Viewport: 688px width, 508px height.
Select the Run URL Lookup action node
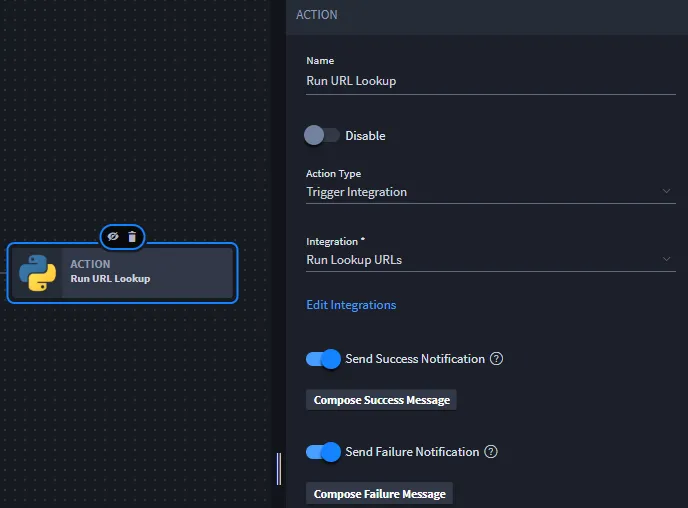pyautogui.click(x=122, y=273)
